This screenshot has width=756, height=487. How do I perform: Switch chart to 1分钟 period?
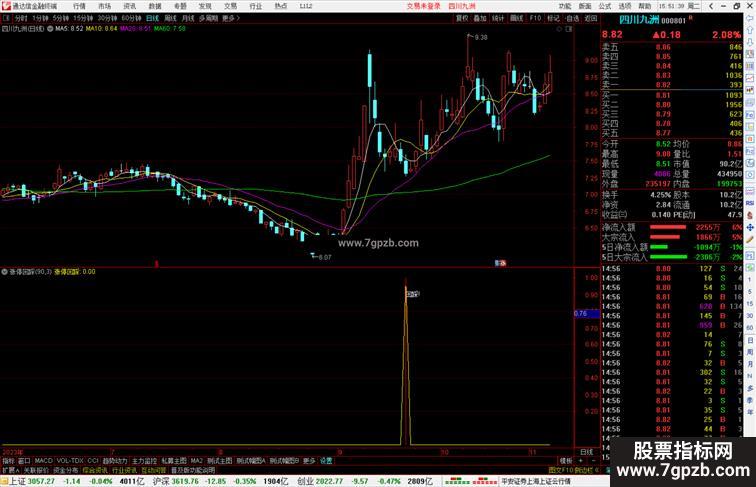pos(40,18)
